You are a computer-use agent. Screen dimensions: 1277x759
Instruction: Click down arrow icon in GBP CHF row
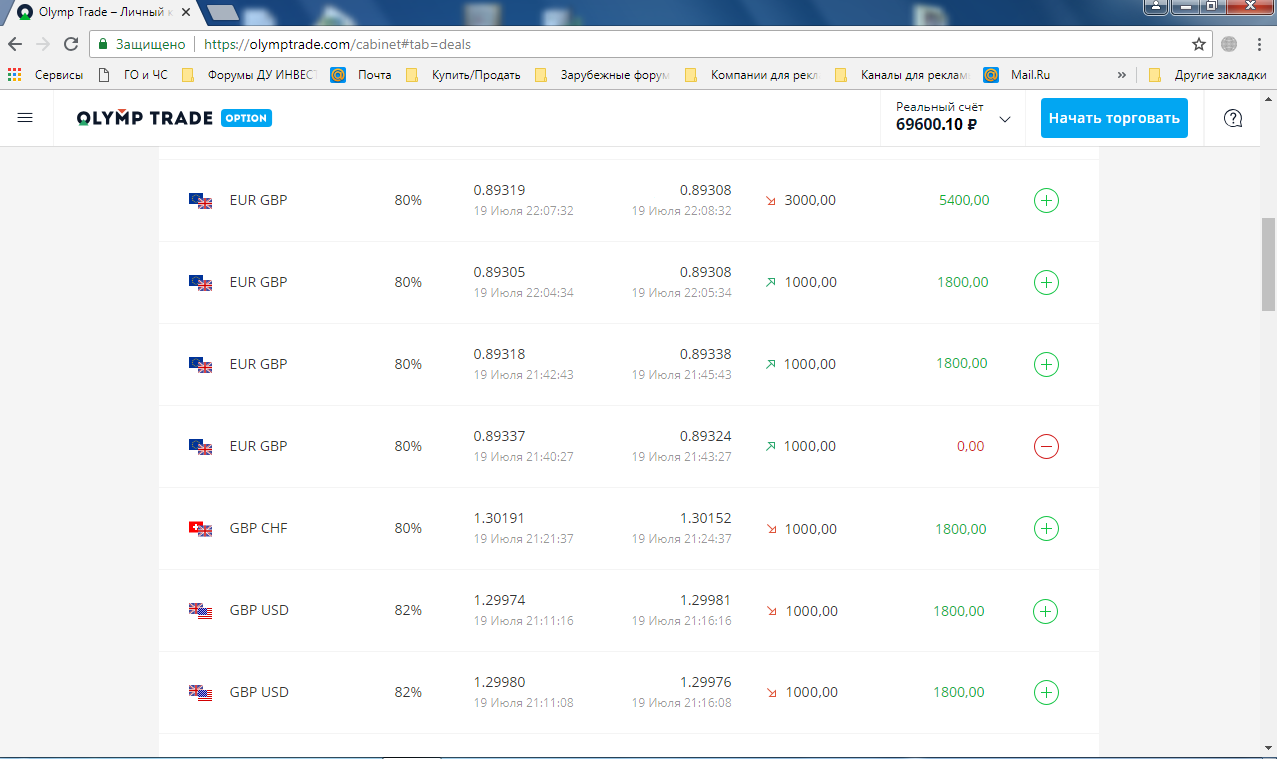click(771, 529)
